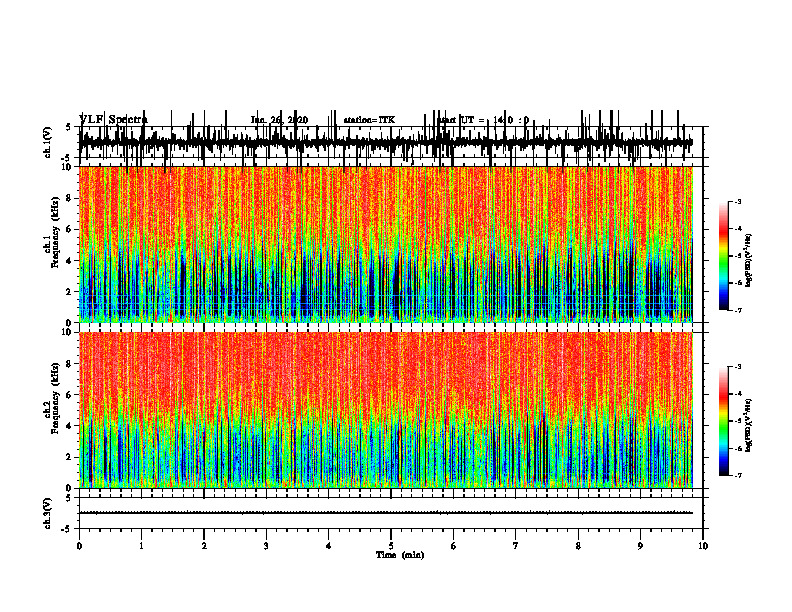Screen dimensions: 792x612
Task: Click the ch.2 colorbar's "log(PSD)" label
Action: coord(749,425)
